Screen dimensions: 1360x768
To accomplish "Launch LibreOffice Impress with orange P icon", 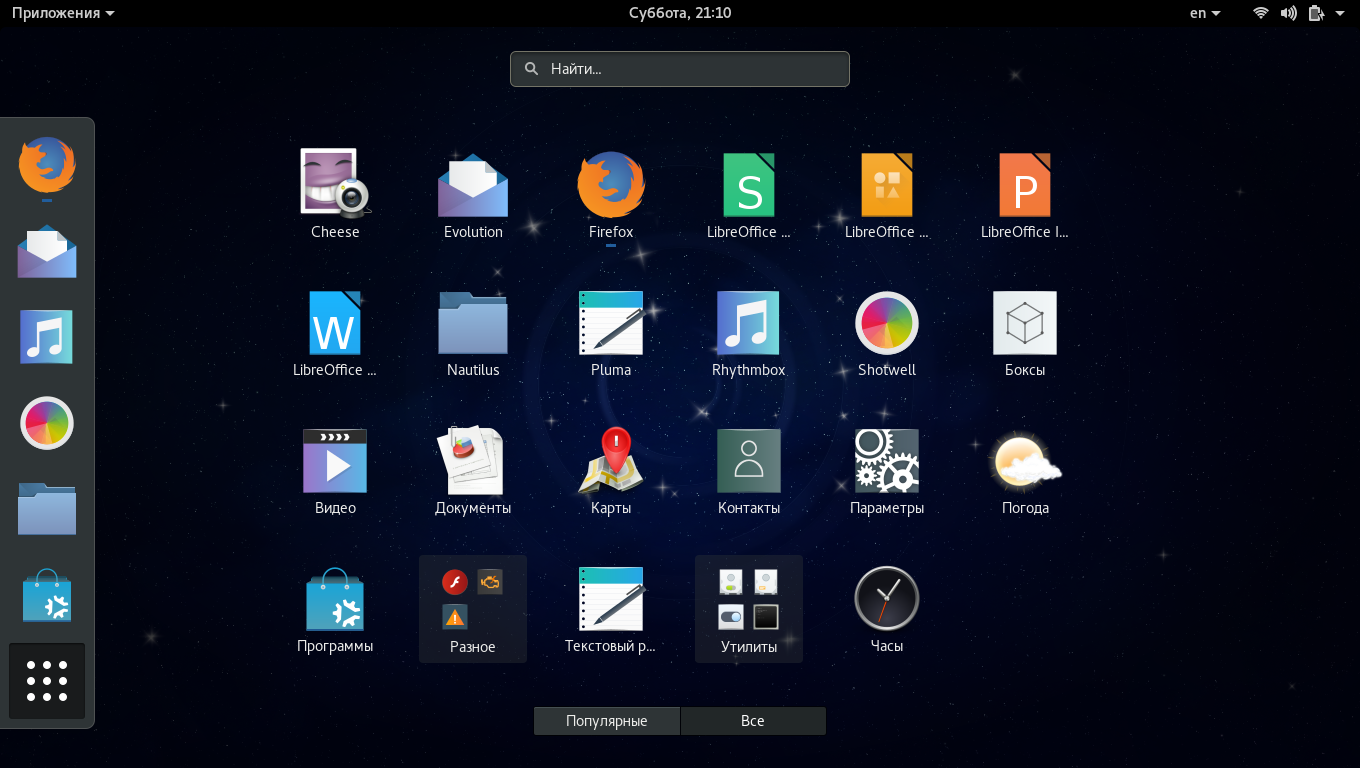I will pos(1025,194).
